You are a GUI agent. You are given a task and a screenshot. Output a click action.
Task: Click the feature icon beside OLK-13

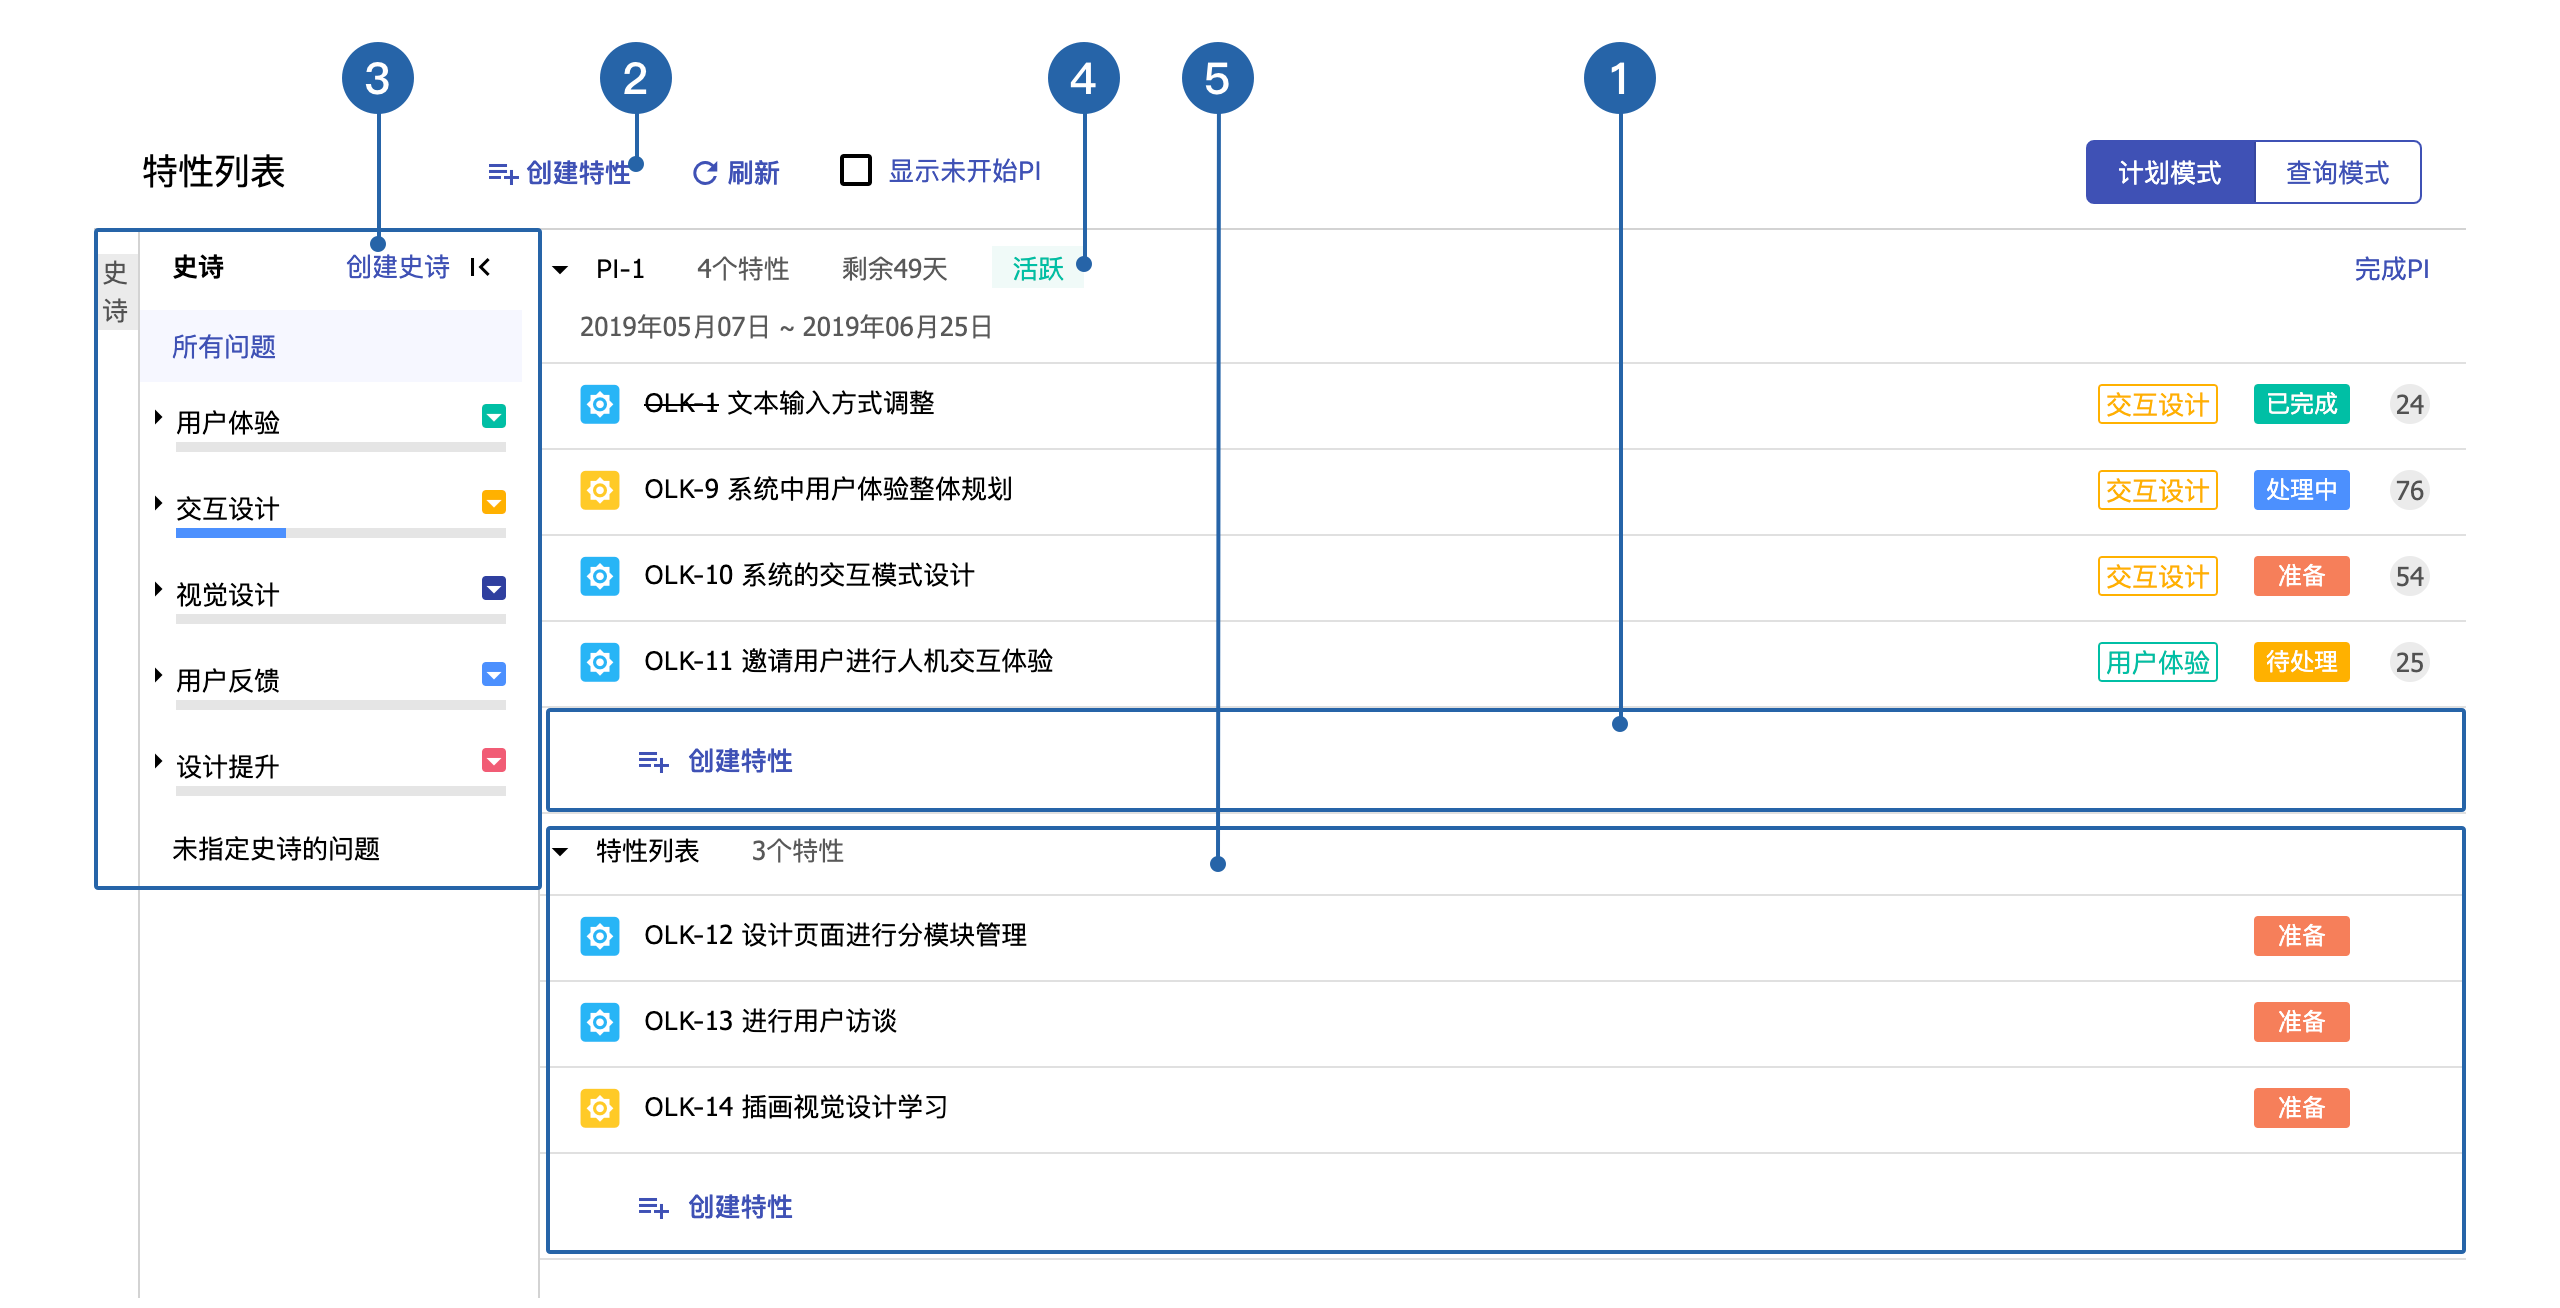[x=599, y=1022]
